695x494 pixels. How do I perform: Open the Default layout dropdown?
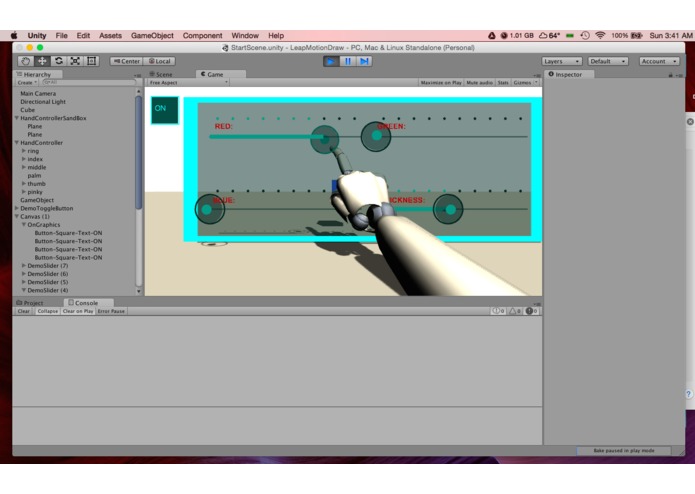[x=608, y=61]
